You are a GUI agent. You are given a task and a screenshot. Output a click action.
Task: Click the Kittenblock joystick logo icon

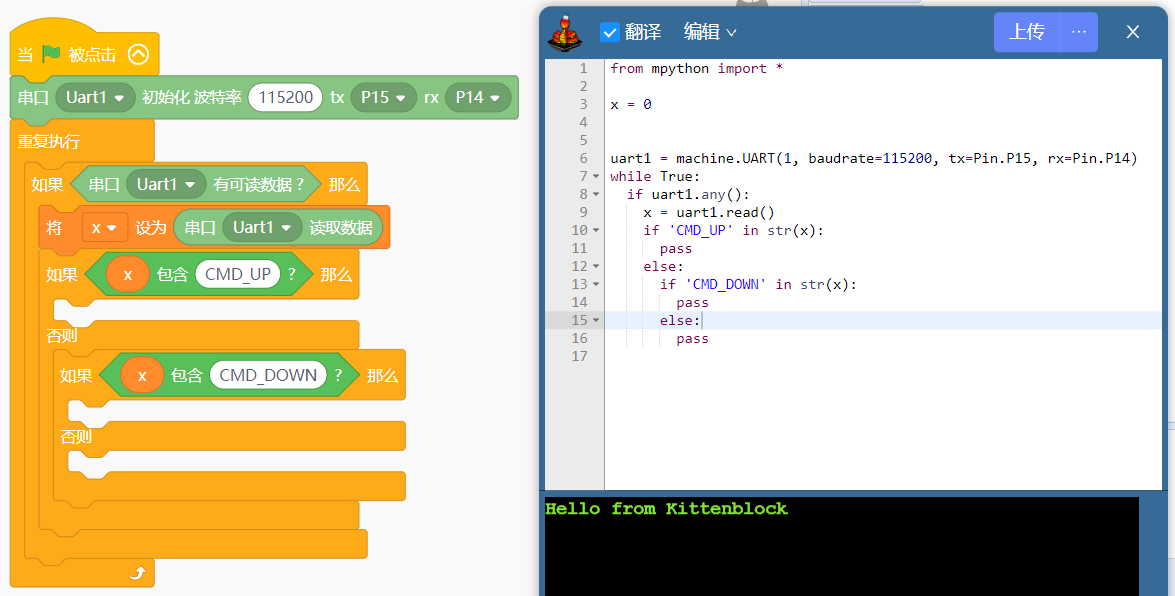(x=565, y=32)
